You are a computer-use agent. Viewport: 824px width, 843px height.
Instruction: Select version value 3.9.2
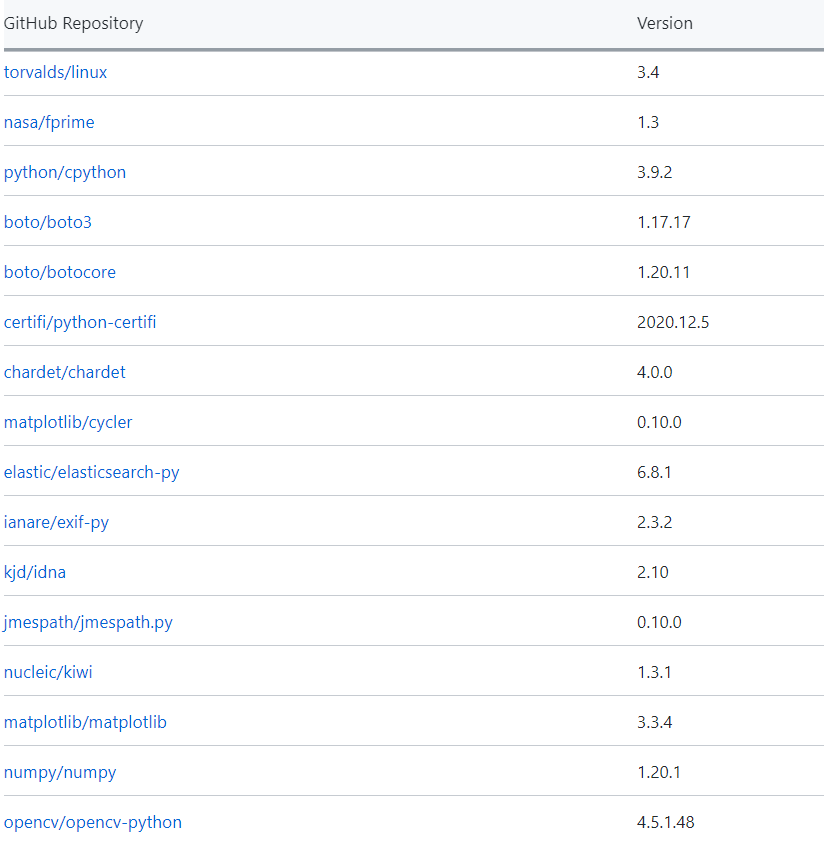pyautogui.click(x=655, y=172)
